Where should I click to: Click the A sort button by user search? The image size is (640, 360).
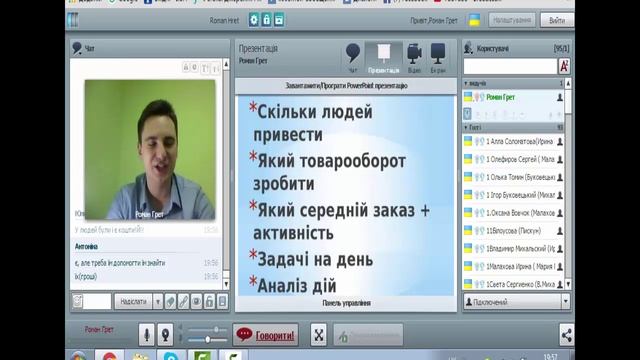[x=564, y=66]
